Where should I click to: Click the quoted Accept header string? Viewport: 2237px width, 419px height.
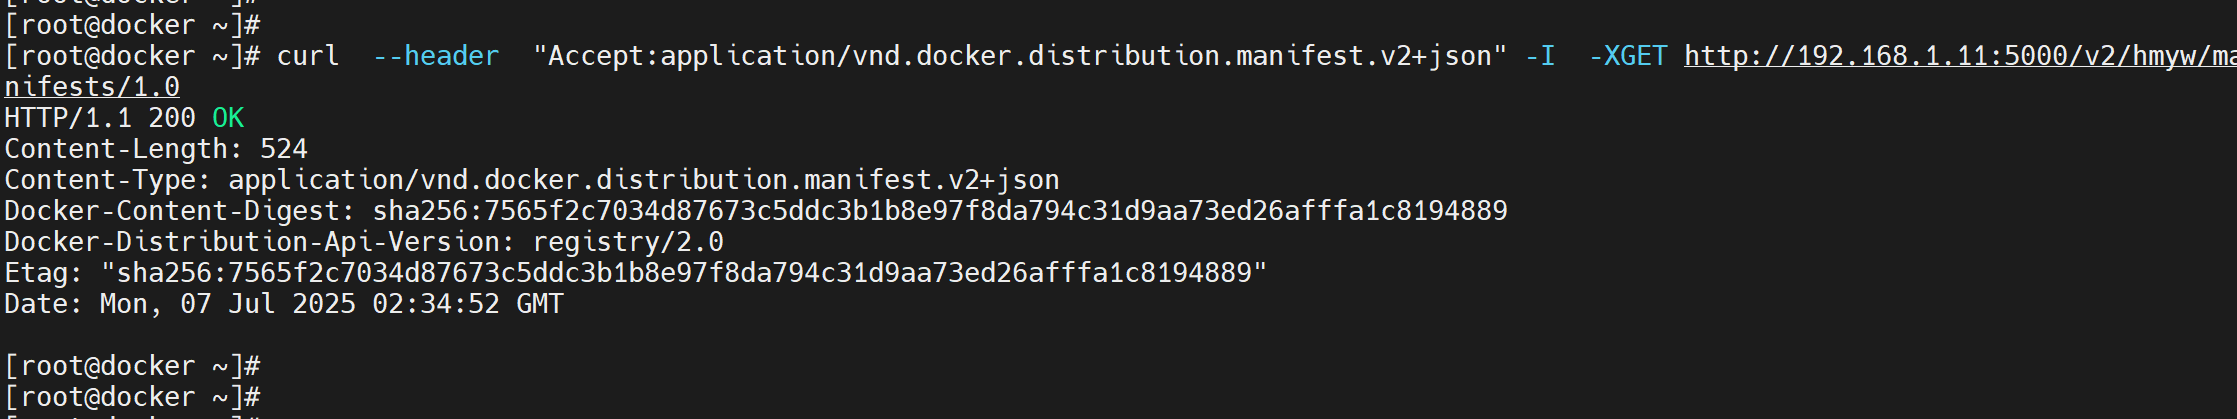pyautogui.click(x=1020, y=56)
